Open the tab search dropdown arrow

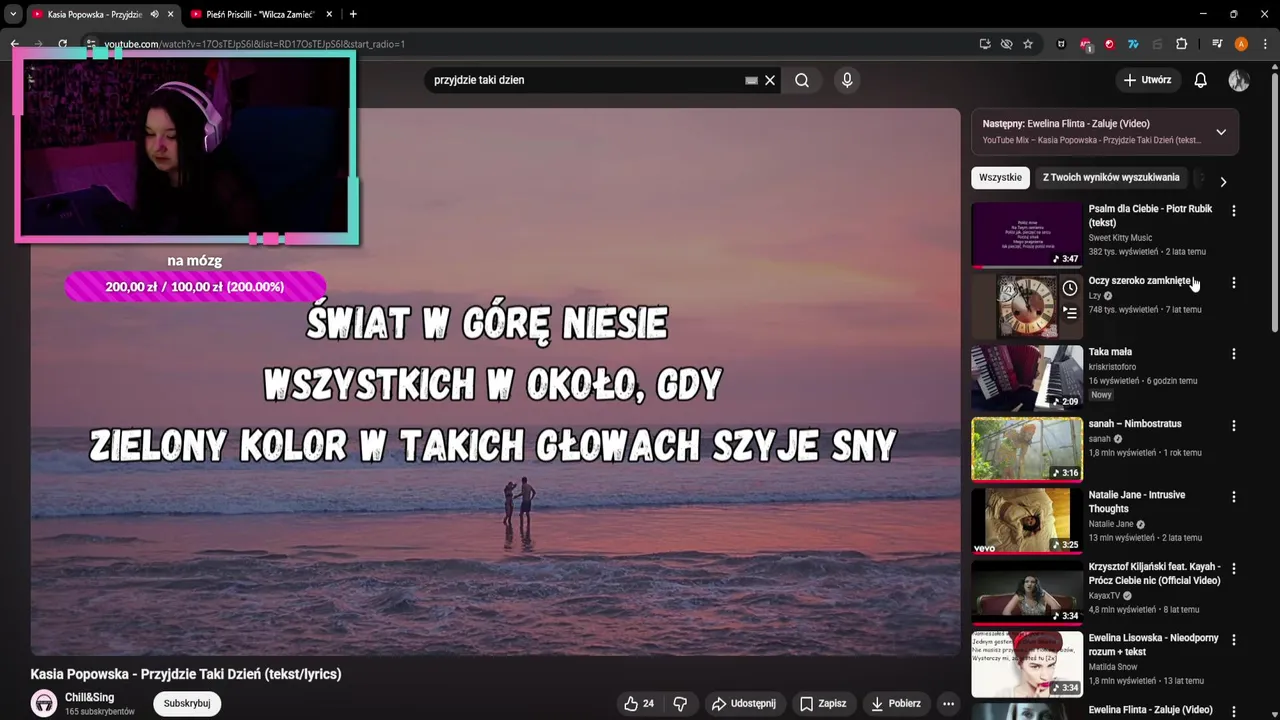(13, 14)
